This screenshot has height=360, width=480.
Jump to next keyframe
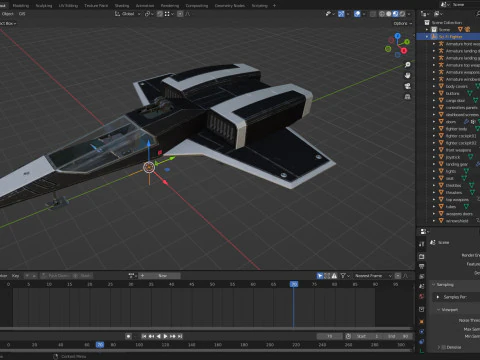173,336
